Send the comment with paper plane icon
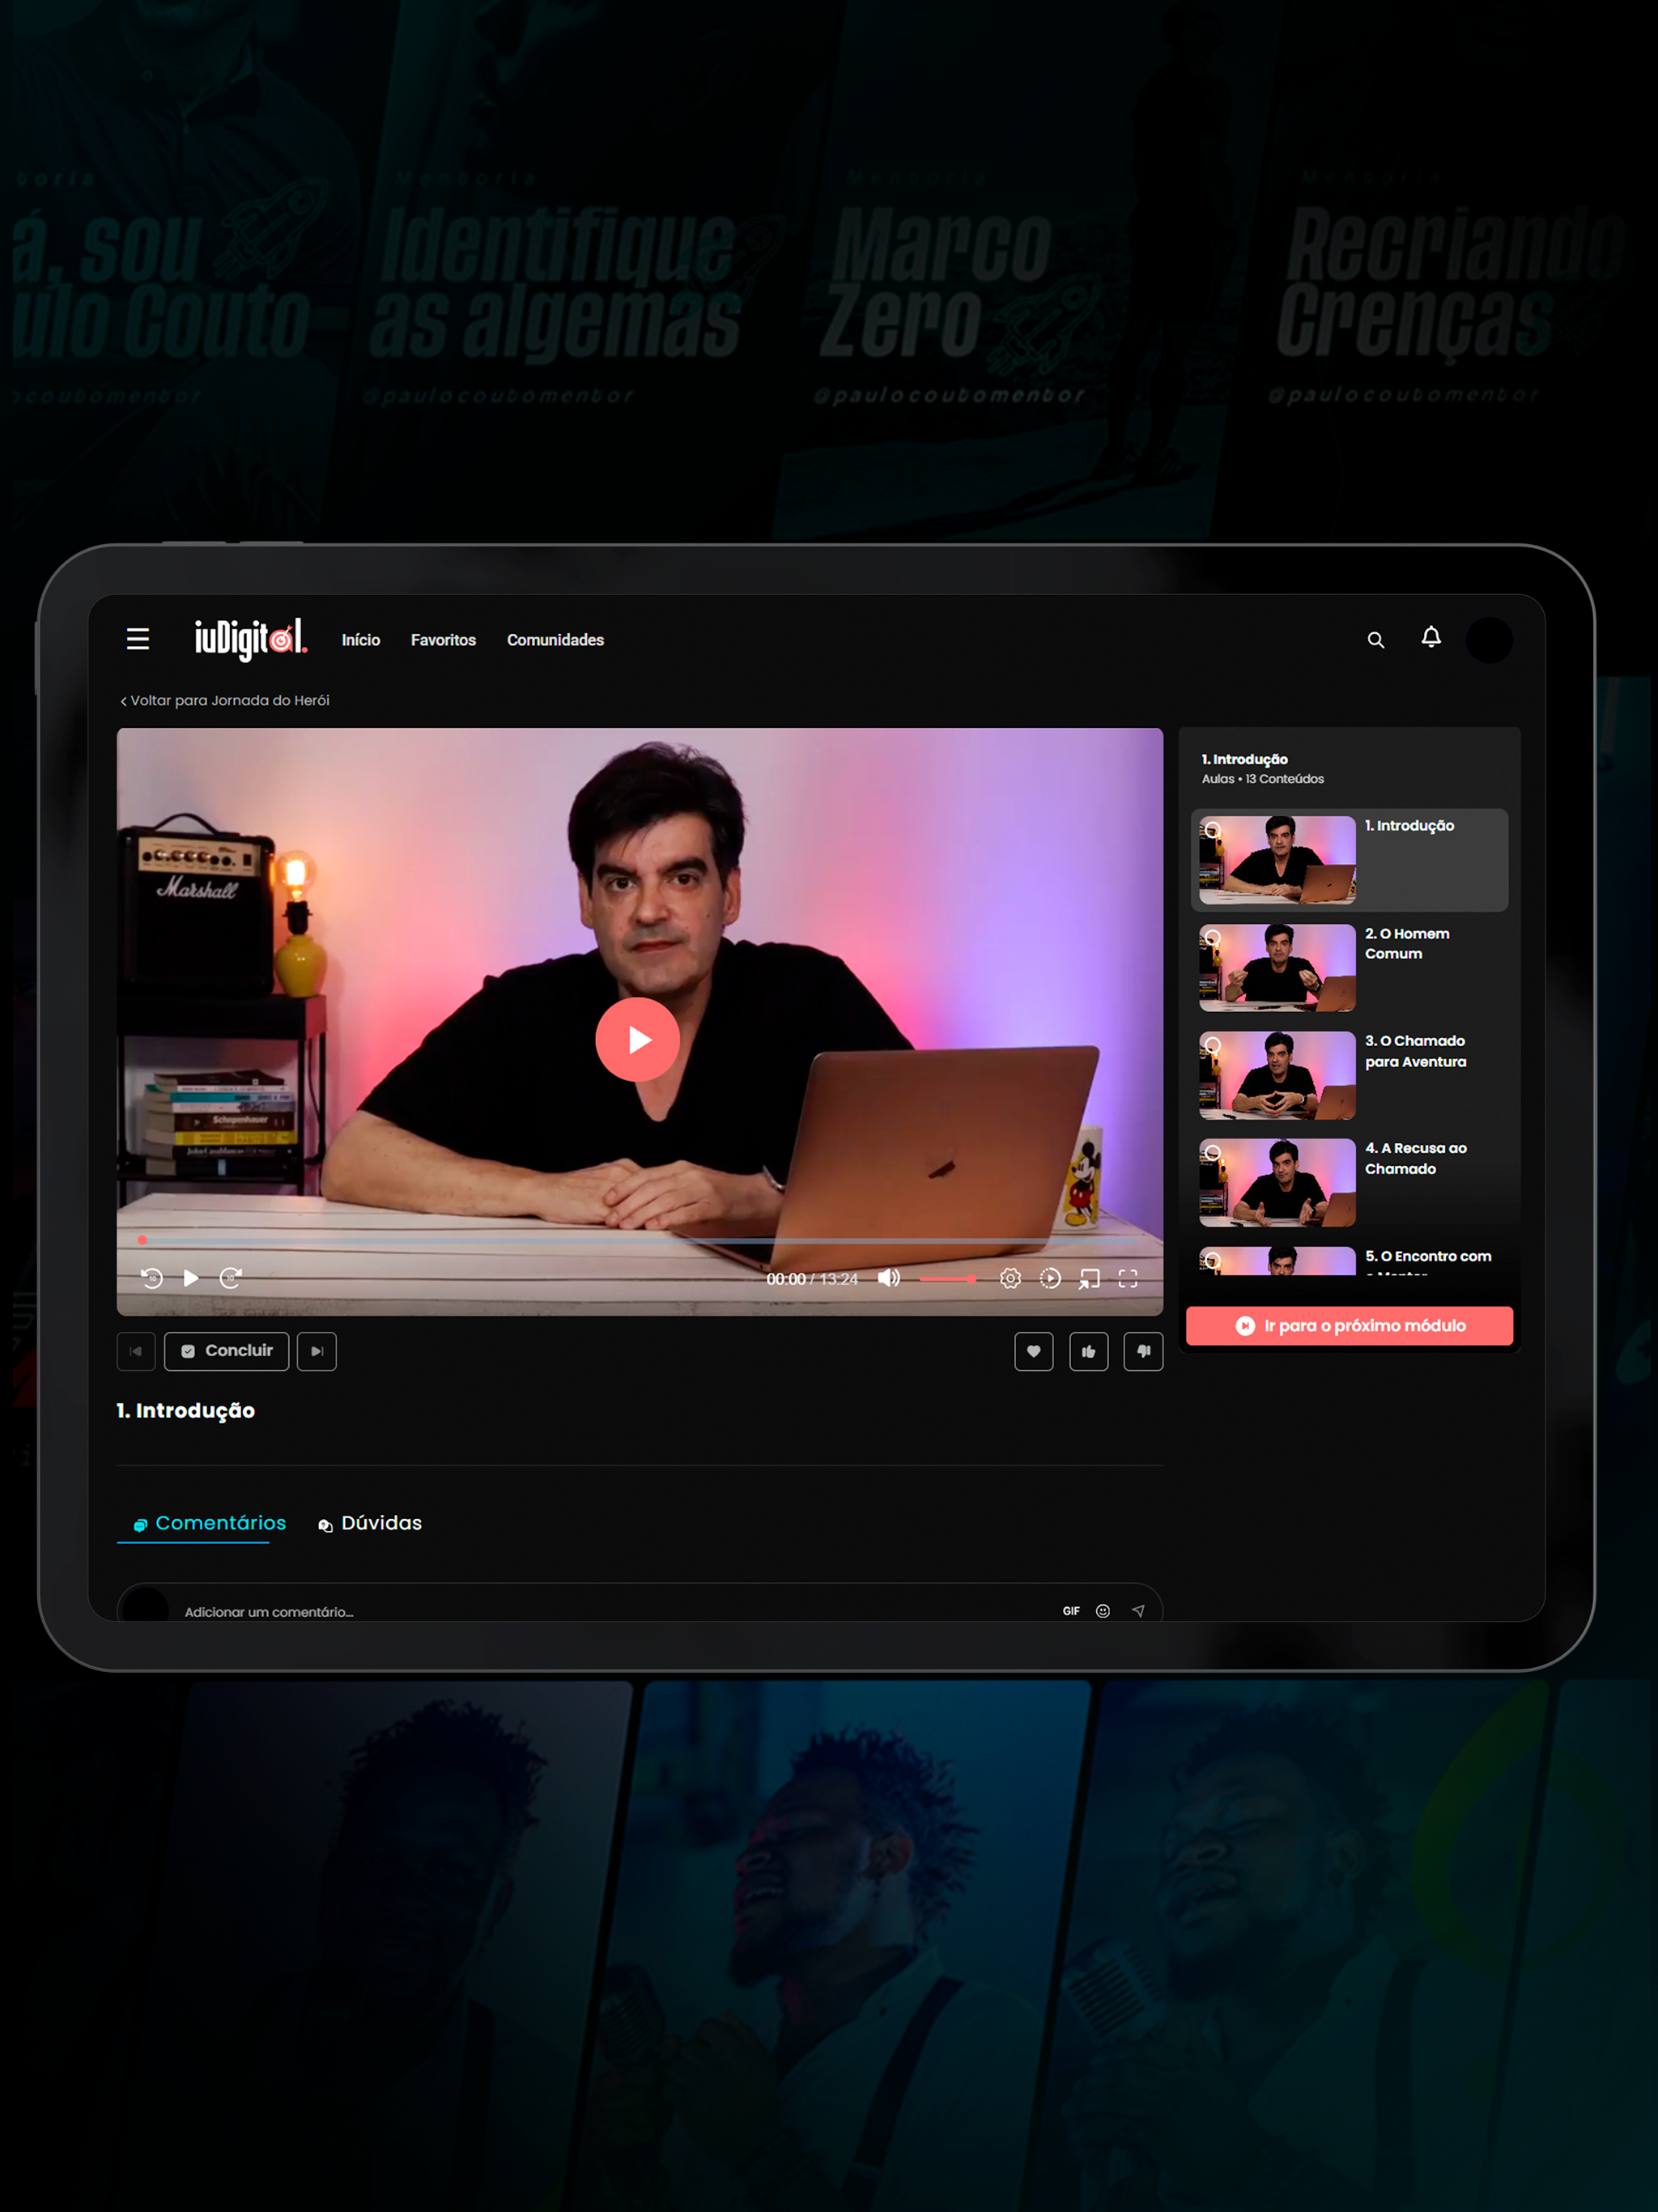The height and width of the screenshot is (2212, 1658). (1138, 1611)
